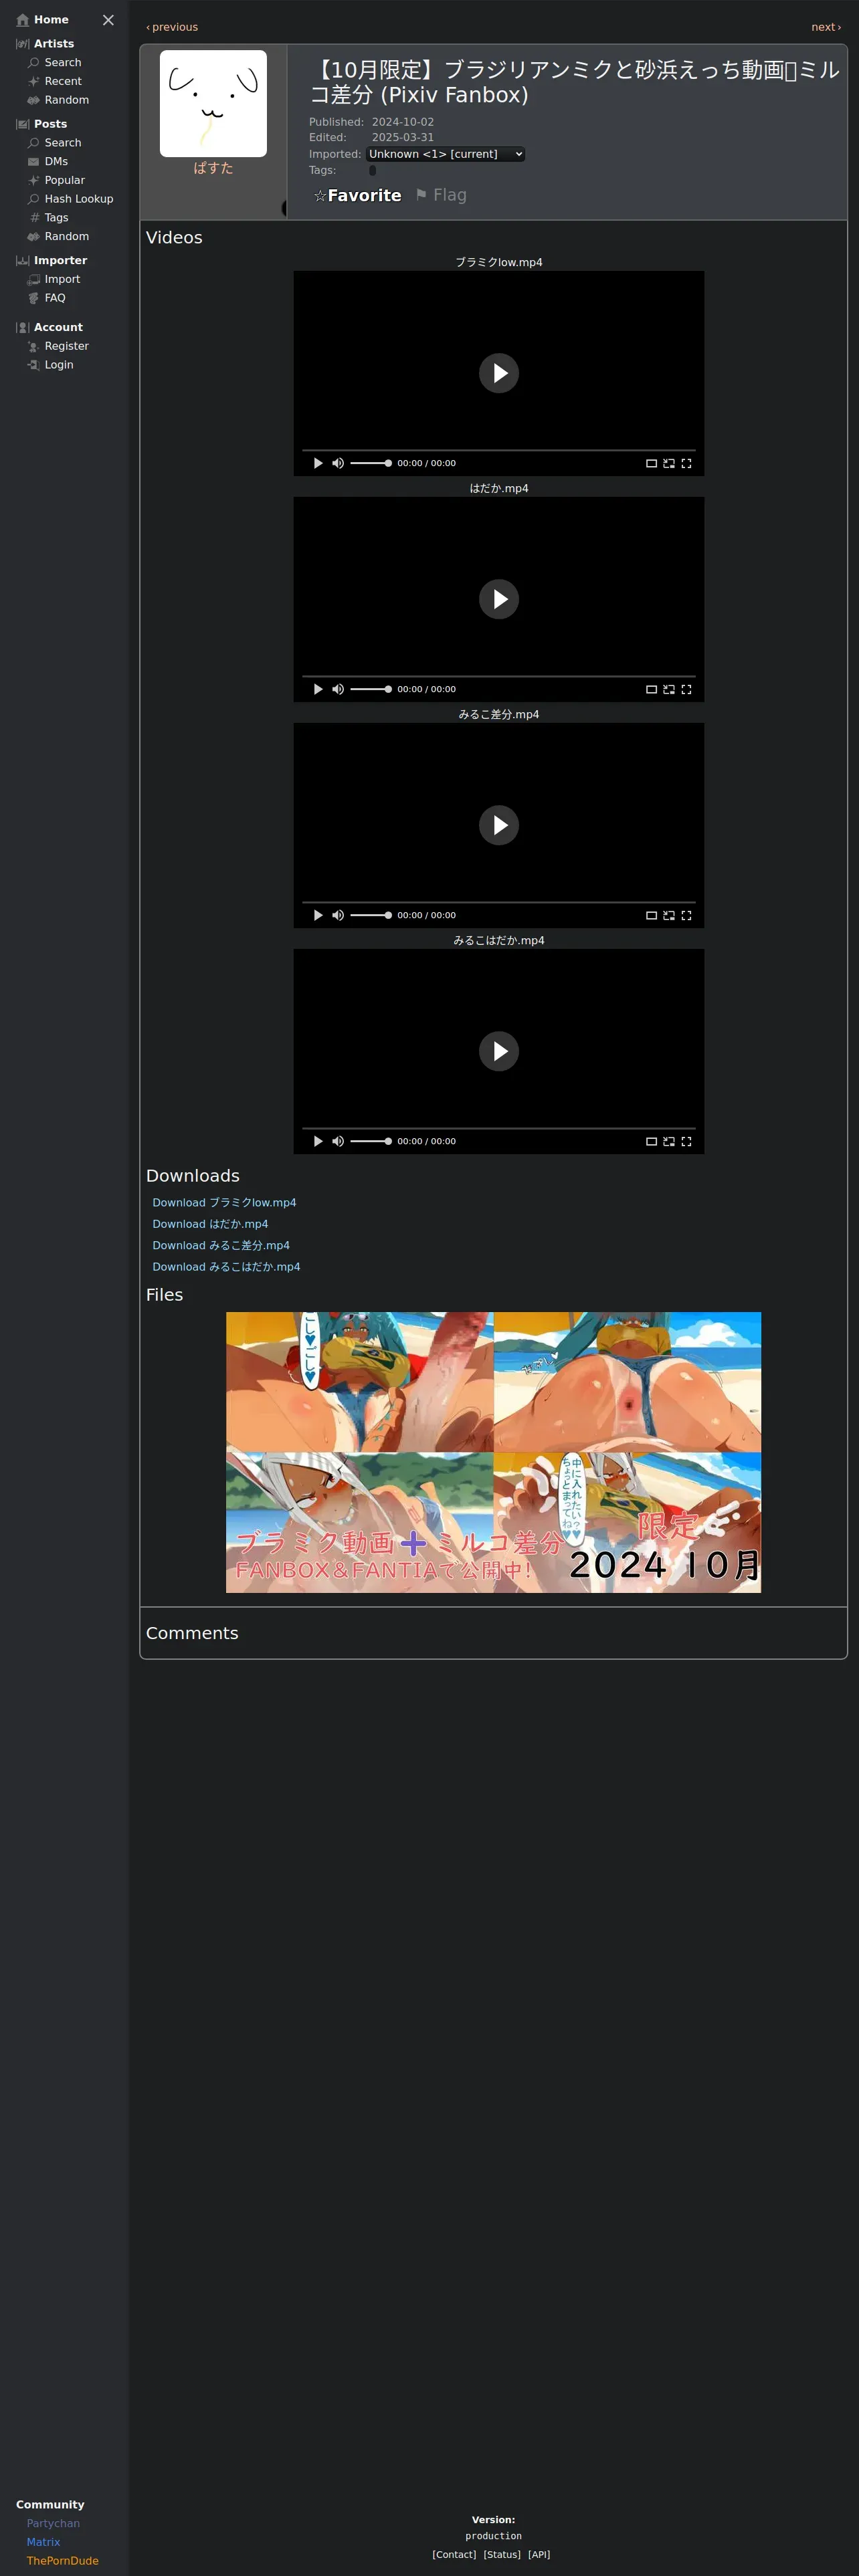The height and width of the screenshot is (2576, 859).
Task: Open the Import page
Action: pos(61,279)
